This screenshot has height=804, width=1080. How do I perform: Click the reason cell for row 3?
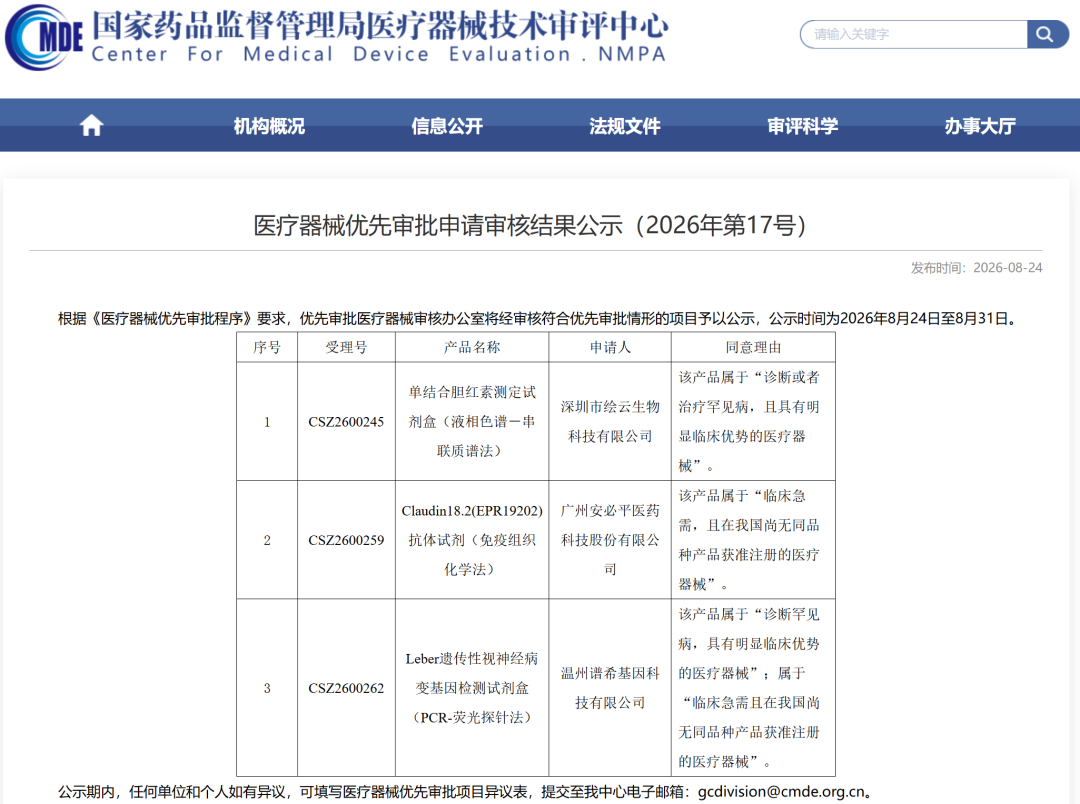click(753, 688)
